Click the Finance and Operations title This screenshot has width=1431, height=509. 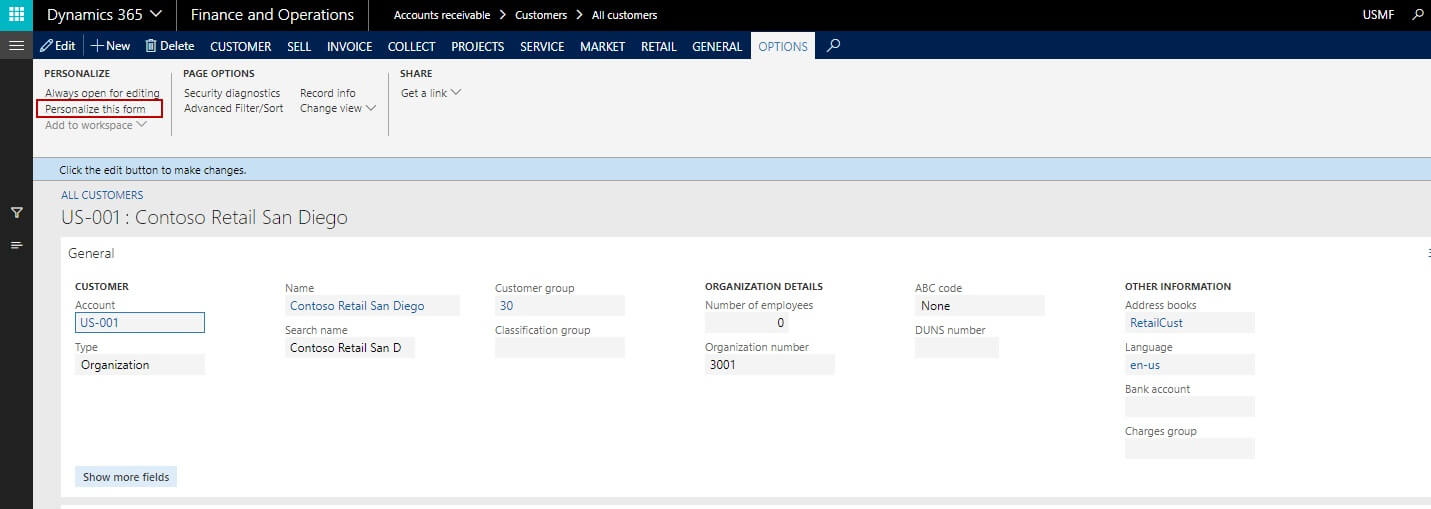[x=272, y=15]
